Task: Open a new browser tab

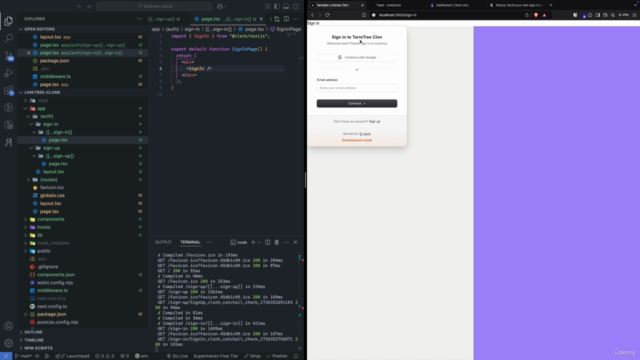Action: click(x=551, y=5)
